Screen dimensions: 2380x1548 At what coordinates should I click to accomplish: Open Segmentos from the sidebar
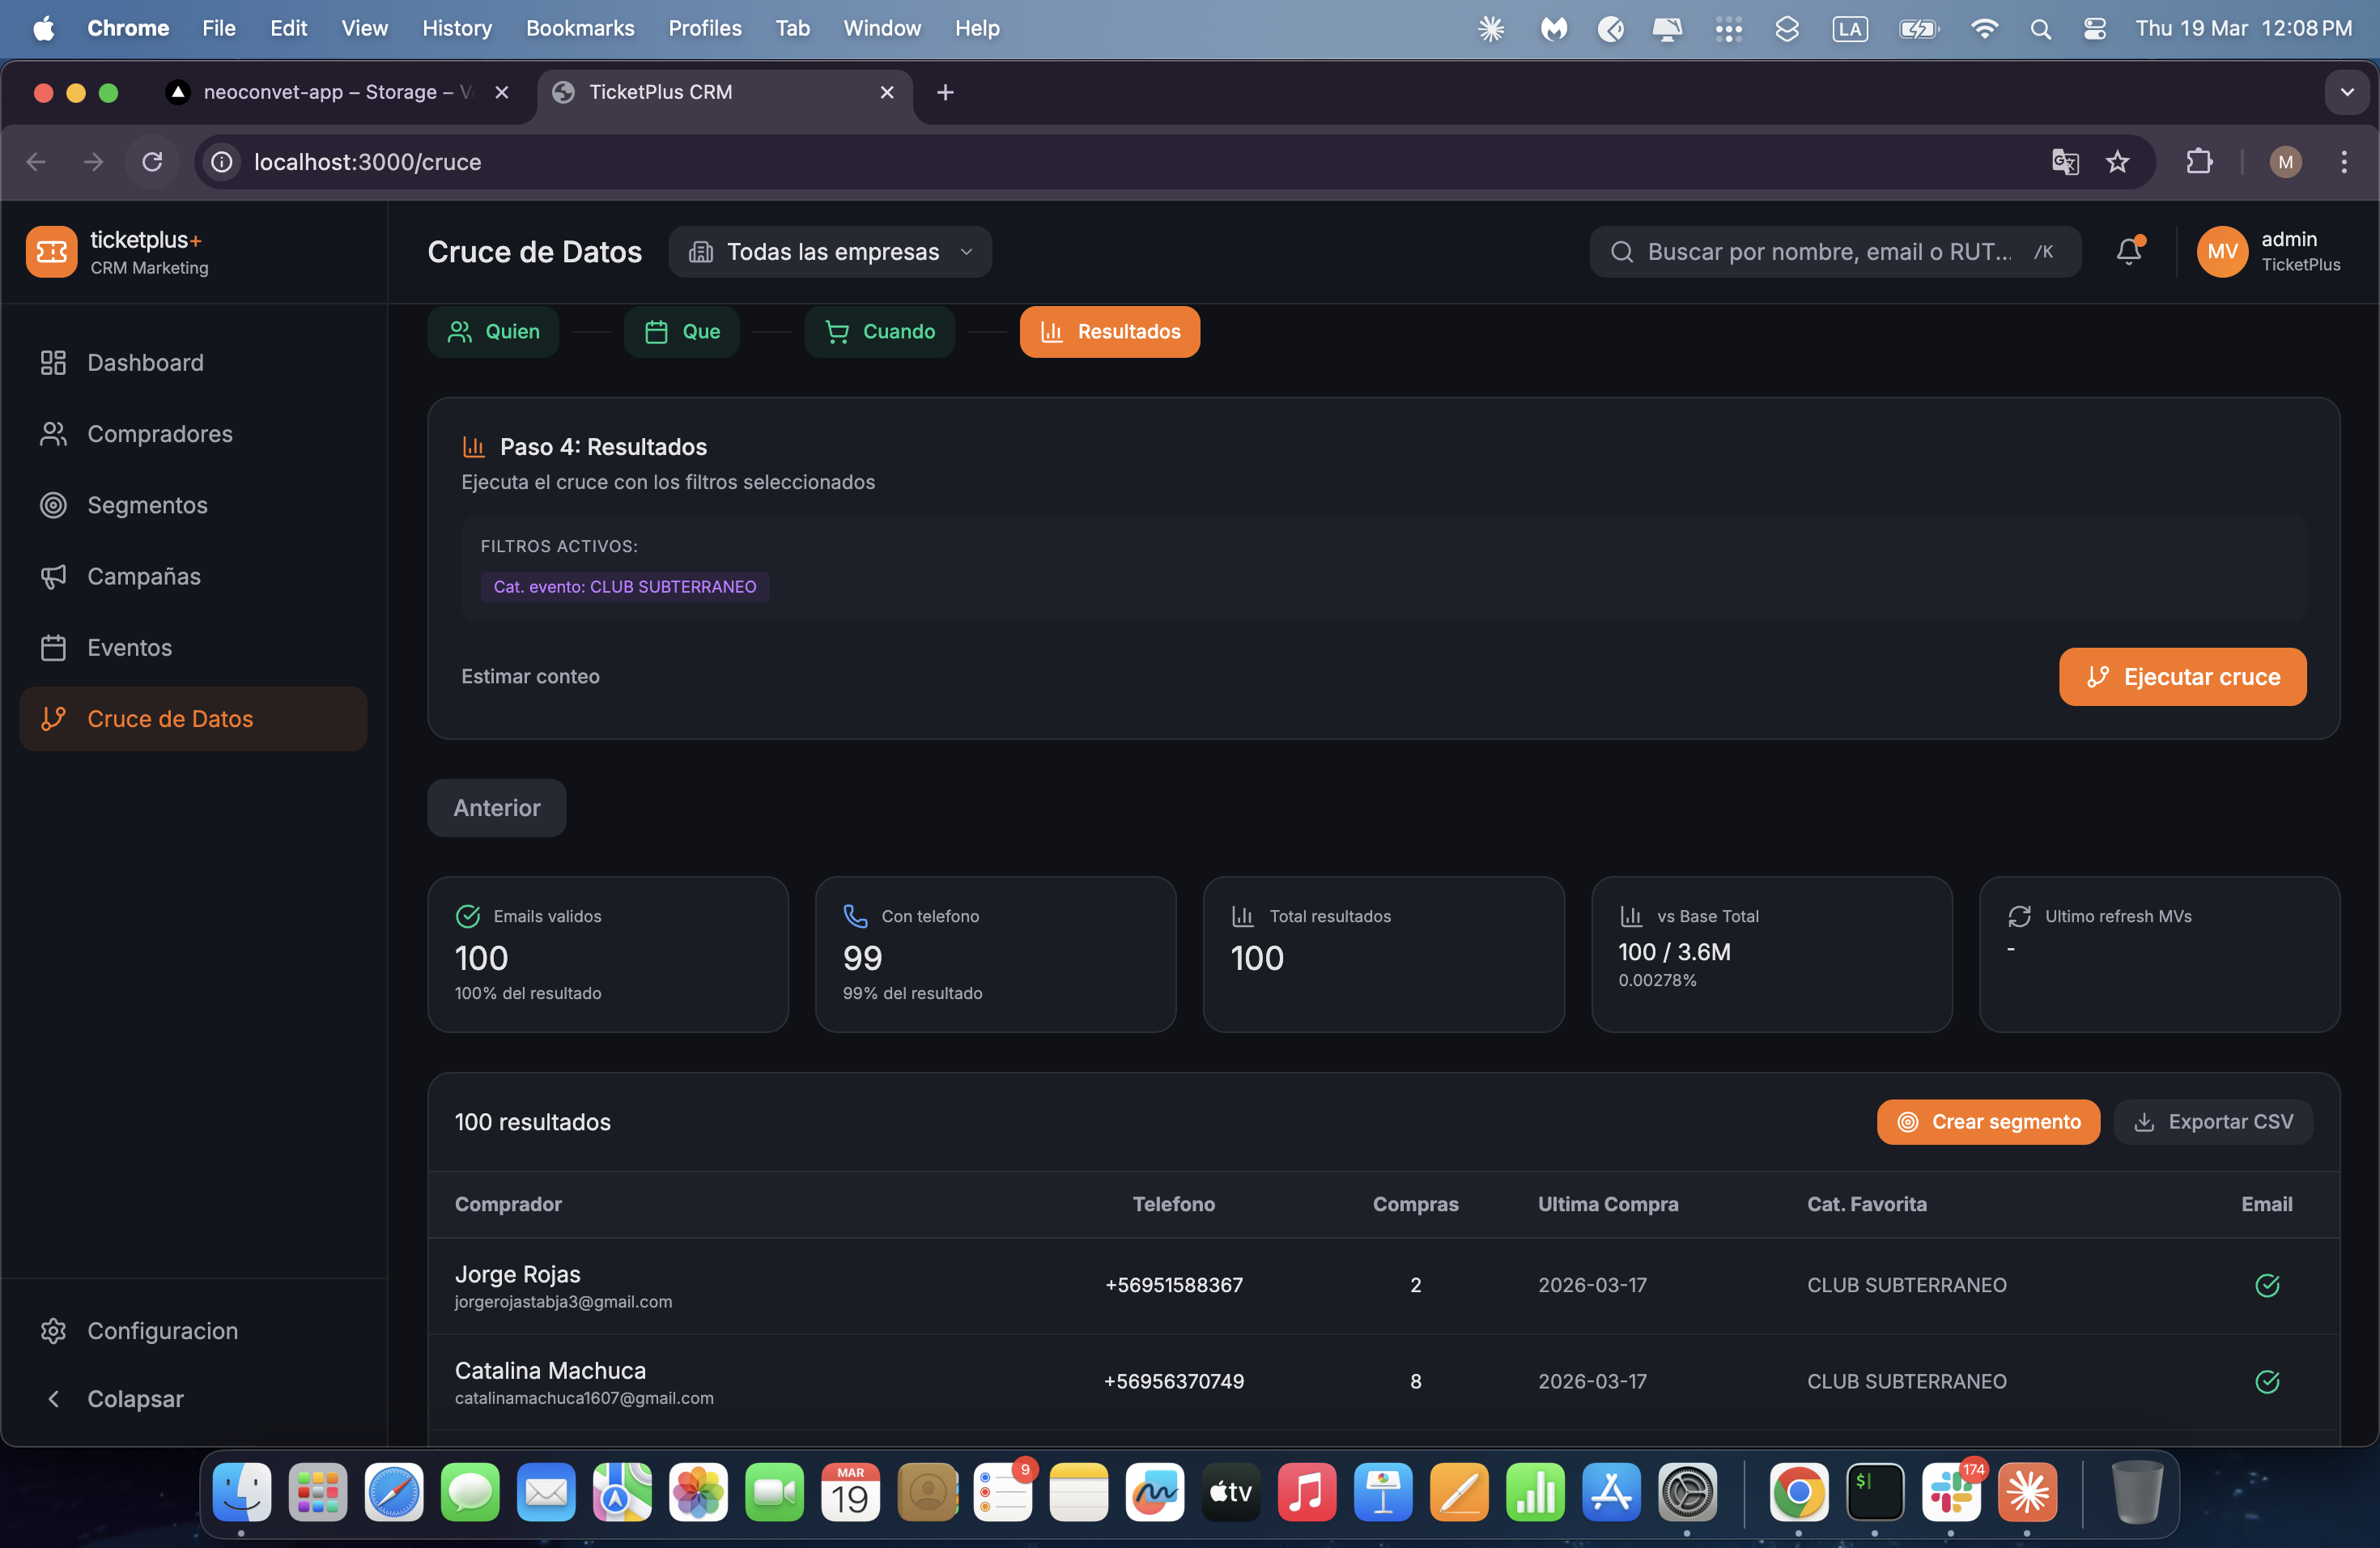147,505
